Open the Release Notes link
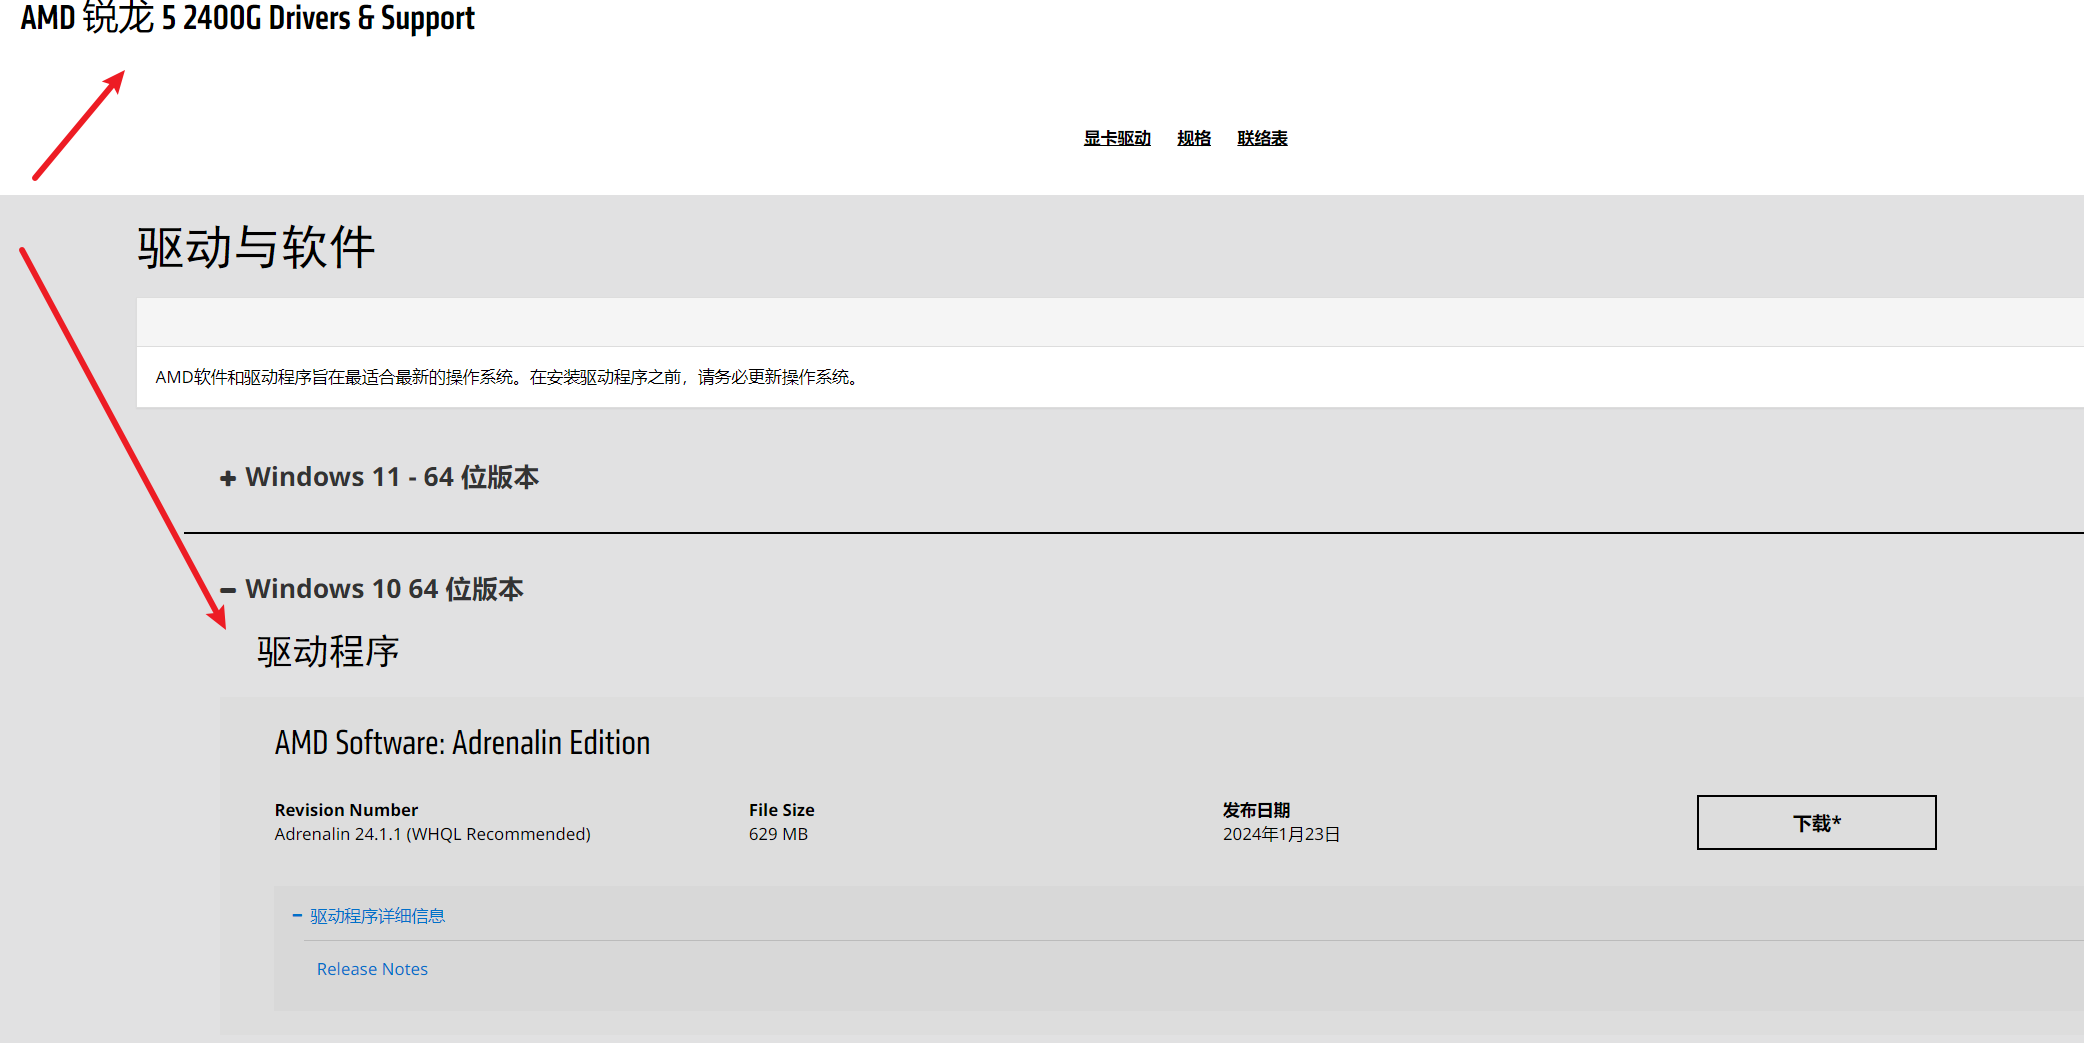This screenshot has height=1043, width=2084. tap(372, 969)
